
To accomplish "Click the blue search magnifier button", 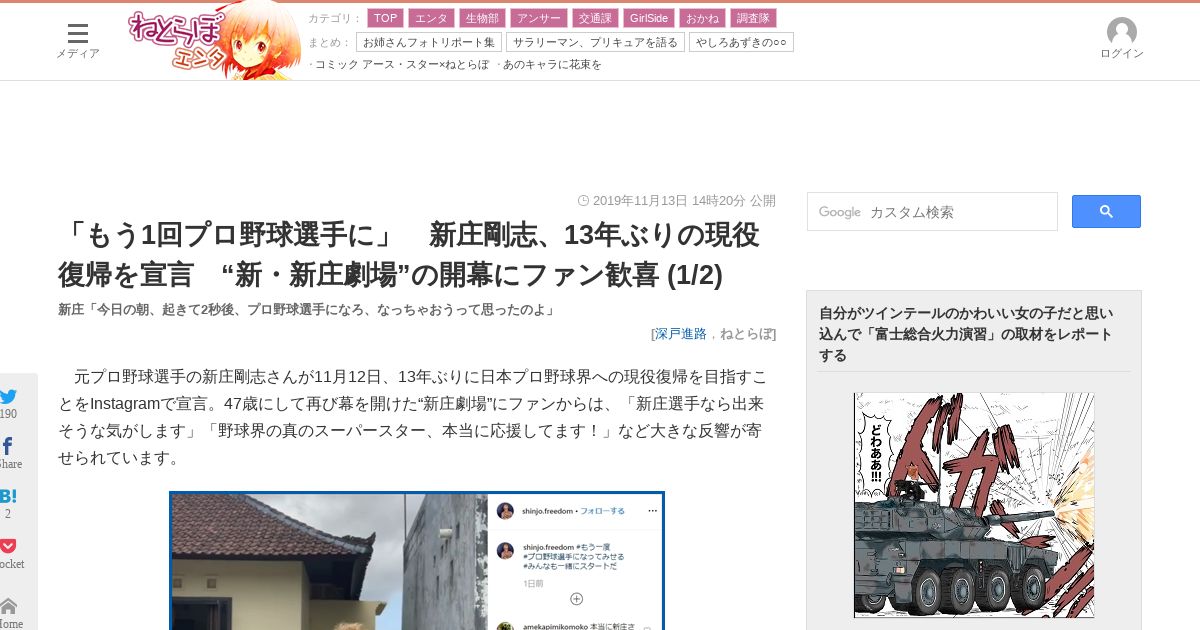I will point(1106,211).
